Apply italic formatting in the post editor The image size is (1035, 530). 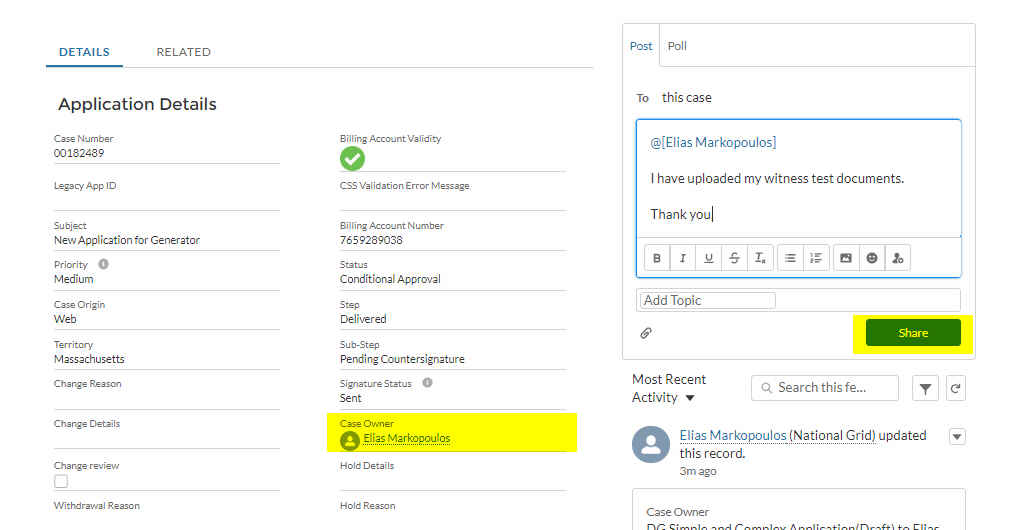coord(683,258)
